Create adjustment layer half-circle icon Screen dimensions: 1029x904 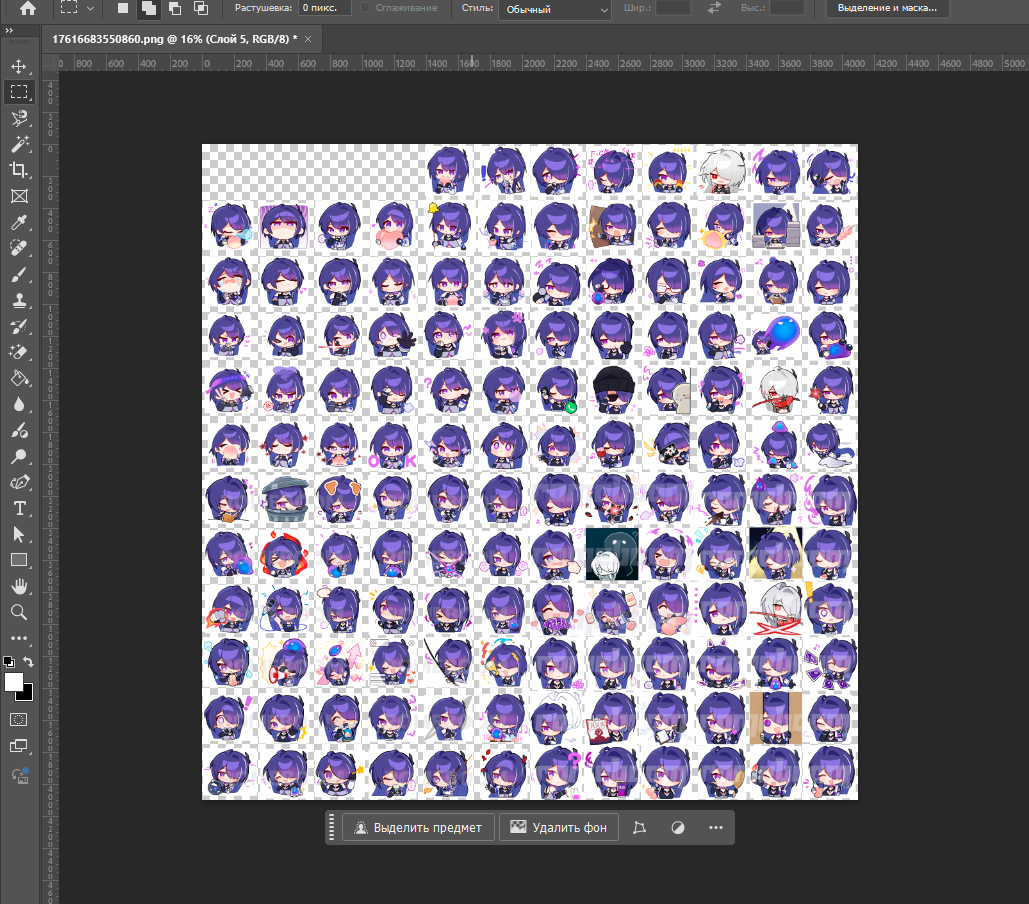click(678, 827)
